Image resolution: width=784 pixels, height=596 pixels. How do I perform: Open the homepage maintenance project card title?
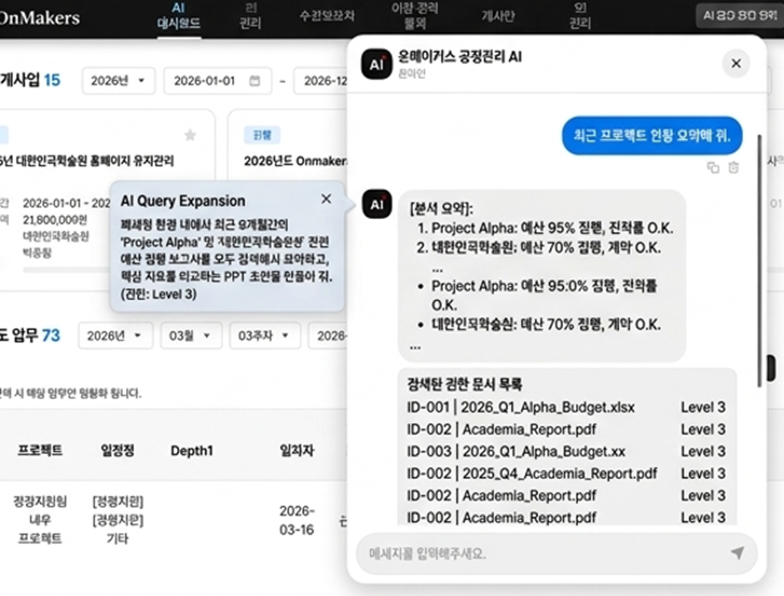(87, 161)
